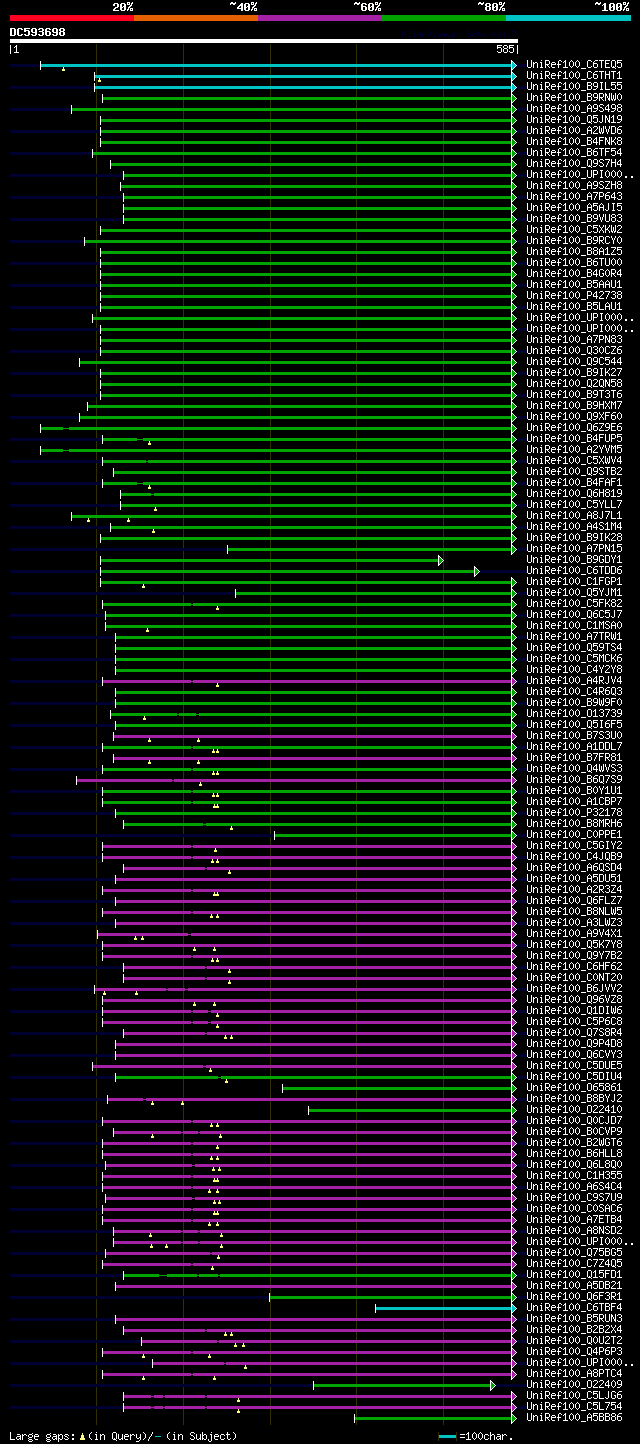
Task: Select label UniRef100_P32178
Action: [x=574, y=812]
